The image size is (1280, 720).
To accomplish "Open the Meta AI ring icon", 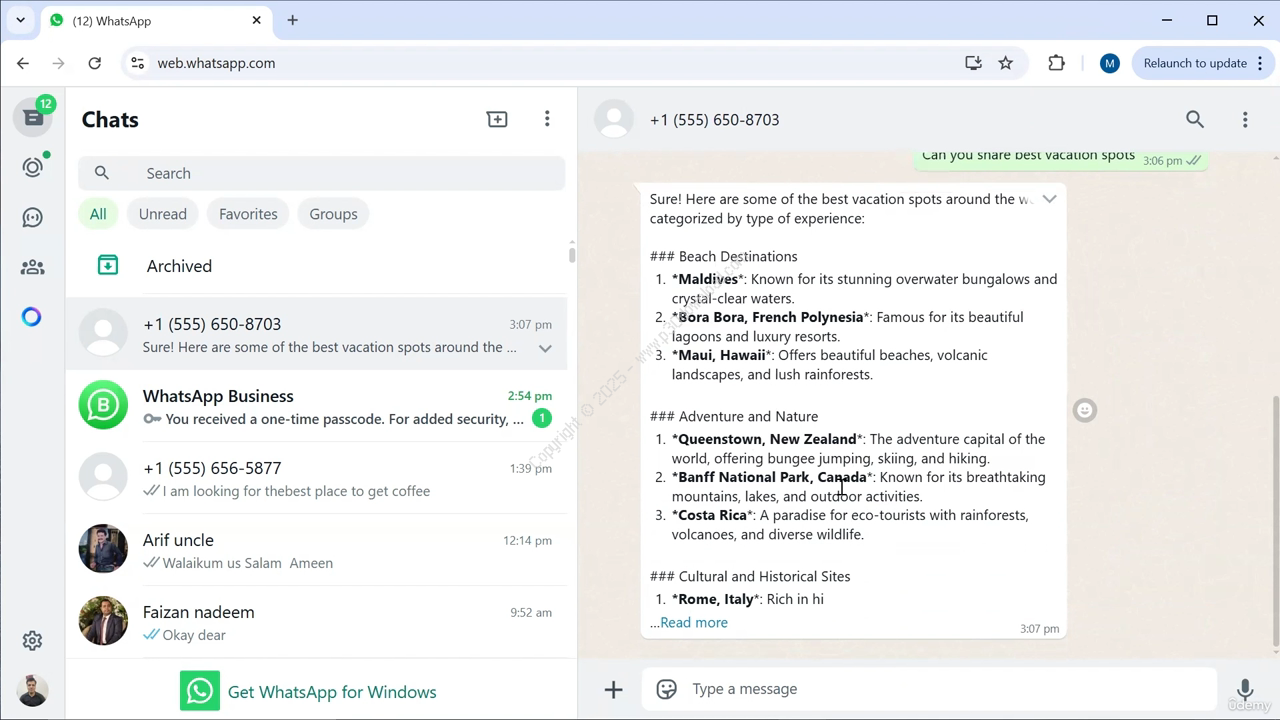I will click(x=32, y=317).
